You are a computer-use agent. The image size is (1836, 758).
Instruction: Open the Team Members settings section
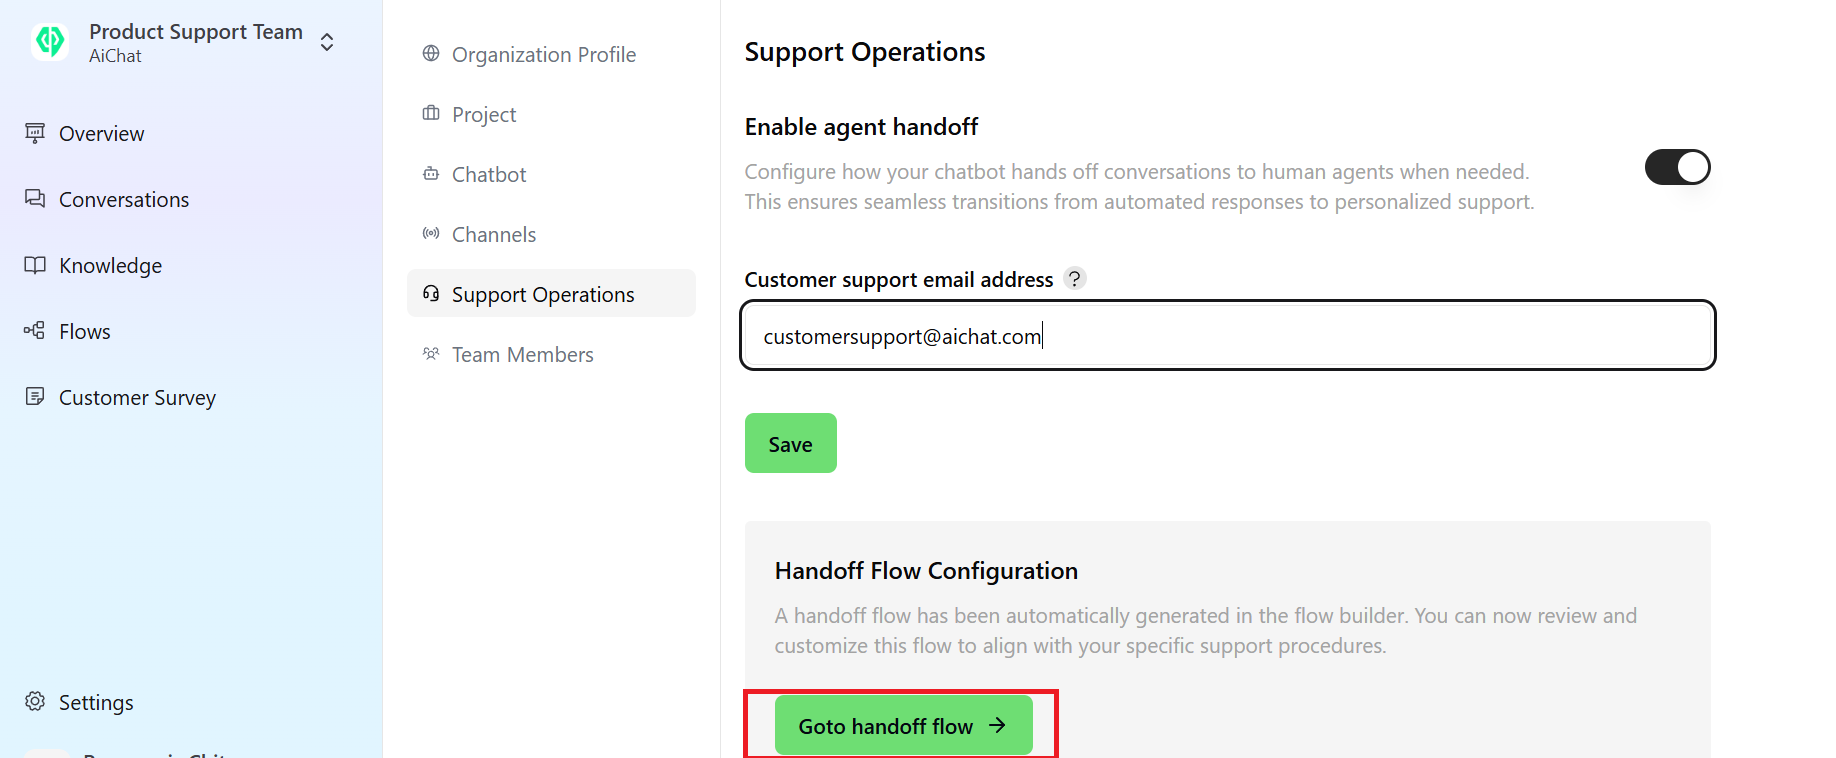point(522,353)
